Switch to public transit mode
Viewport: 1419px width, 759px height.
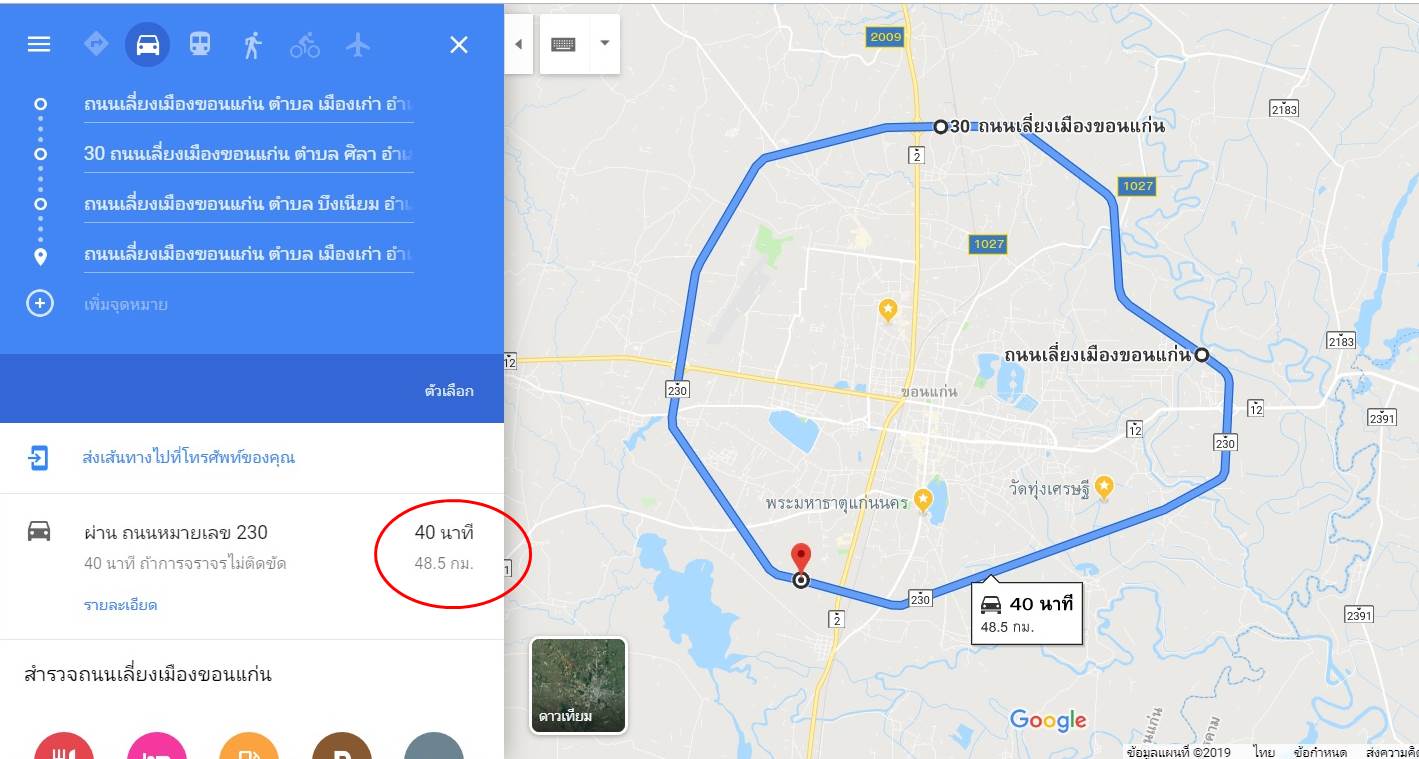200,44
